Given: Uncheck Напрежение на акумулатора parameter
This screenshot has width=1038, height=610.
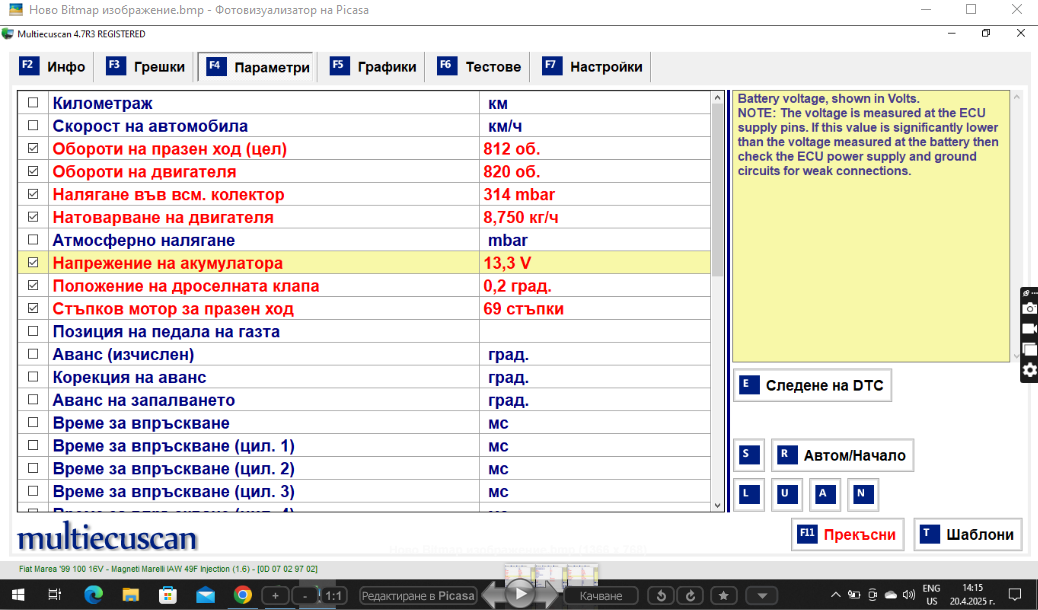Looking at the screenshot, I should point(33,263).
